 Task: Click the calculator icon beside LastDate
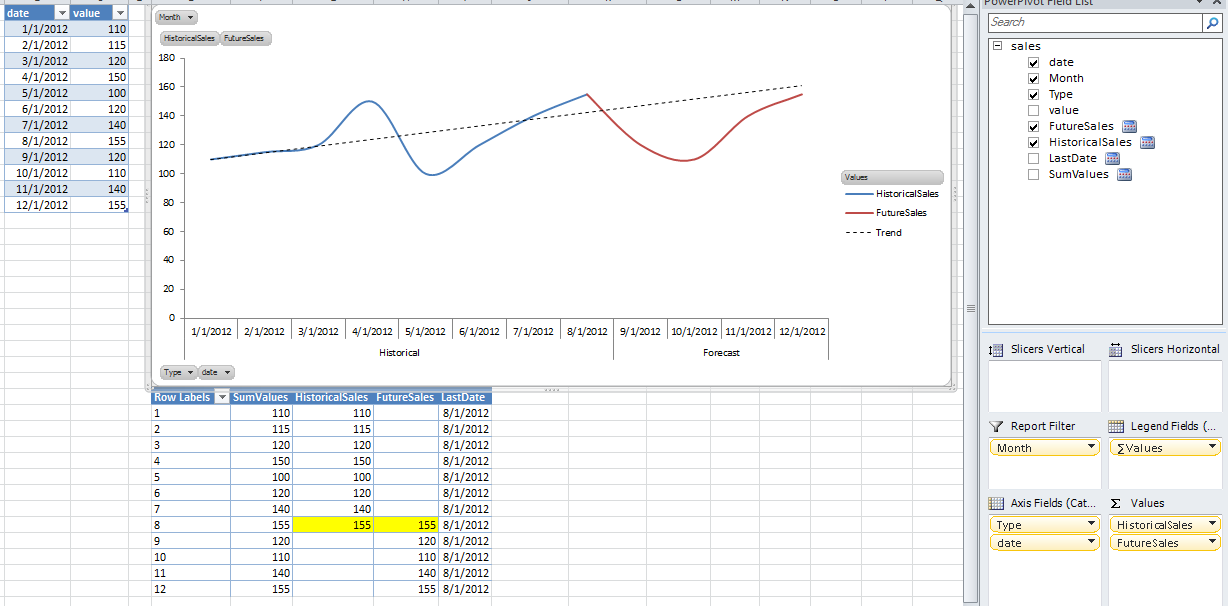1113,158
